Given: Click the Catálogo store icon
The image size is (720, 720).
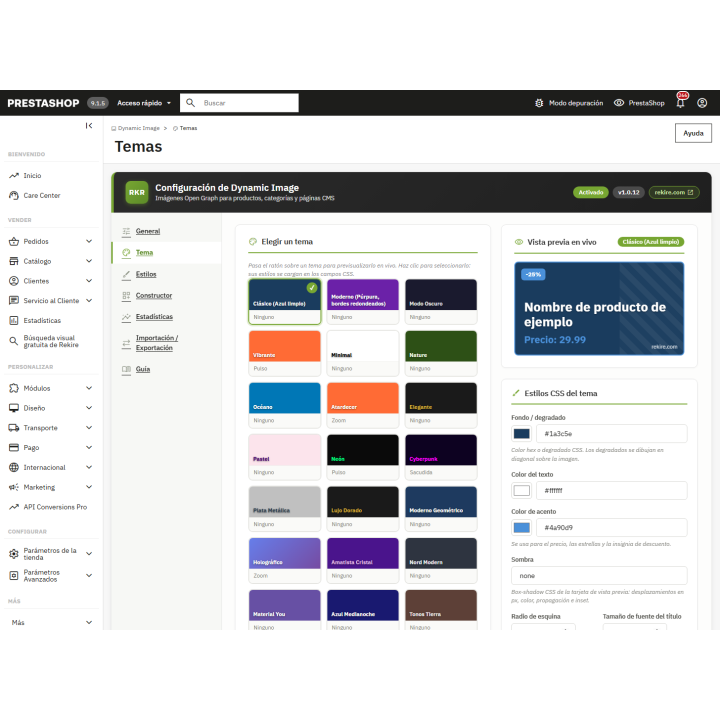Looking at the screenshot, I should [x=14, y=261].
